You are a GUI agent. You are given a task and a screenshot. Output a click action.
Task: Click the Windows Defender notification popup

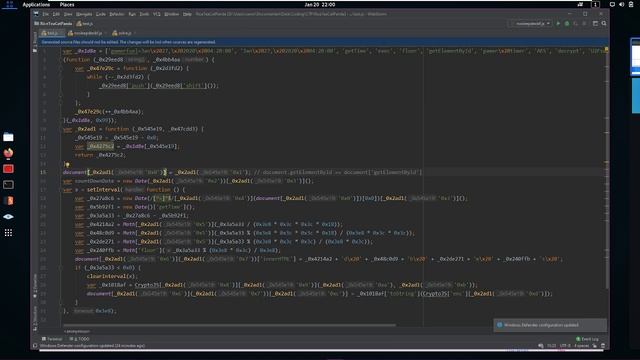(550, 325)
